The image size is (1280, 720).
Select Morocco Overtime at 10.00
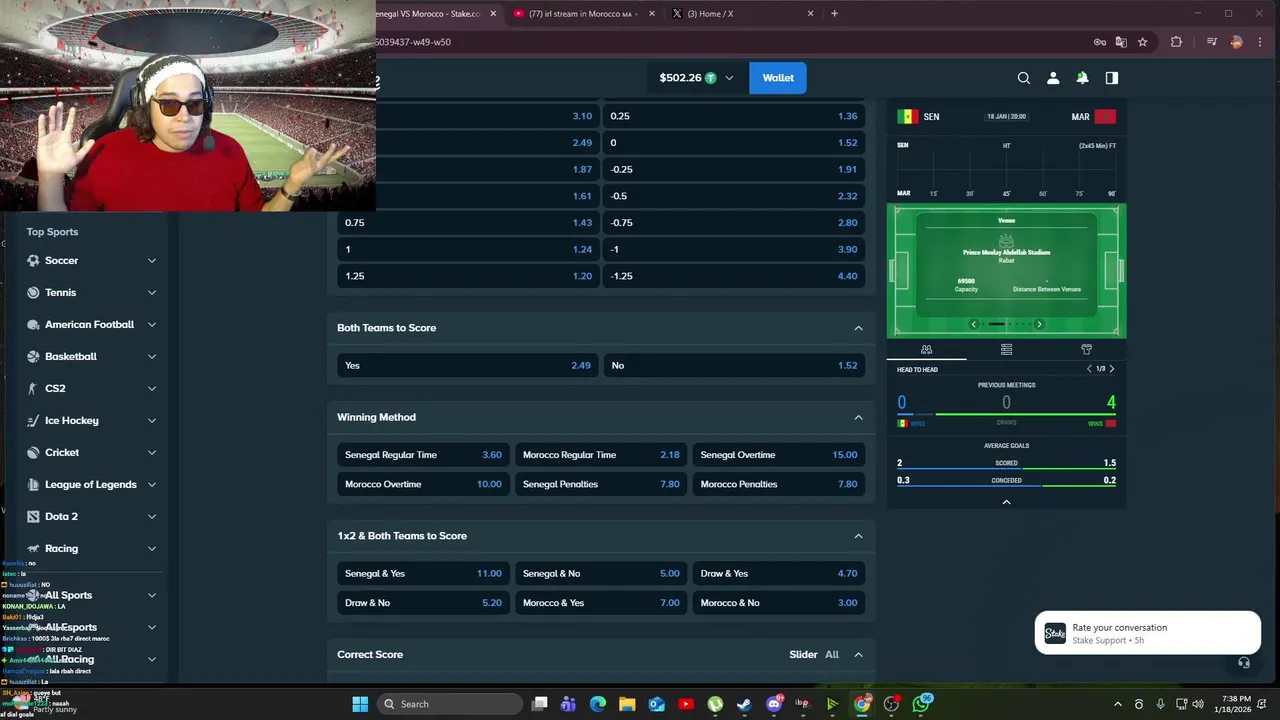pyautogui.click(x=423, y=484)
